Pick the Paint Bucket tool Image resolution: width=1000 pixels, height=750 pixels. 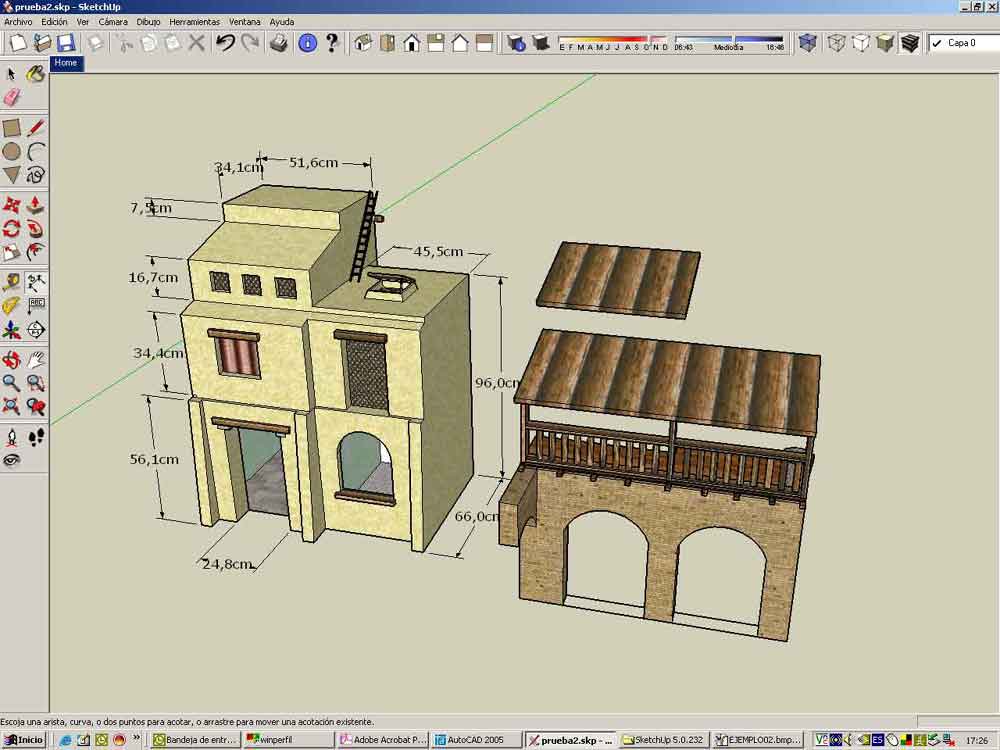[x=35, y=74]
